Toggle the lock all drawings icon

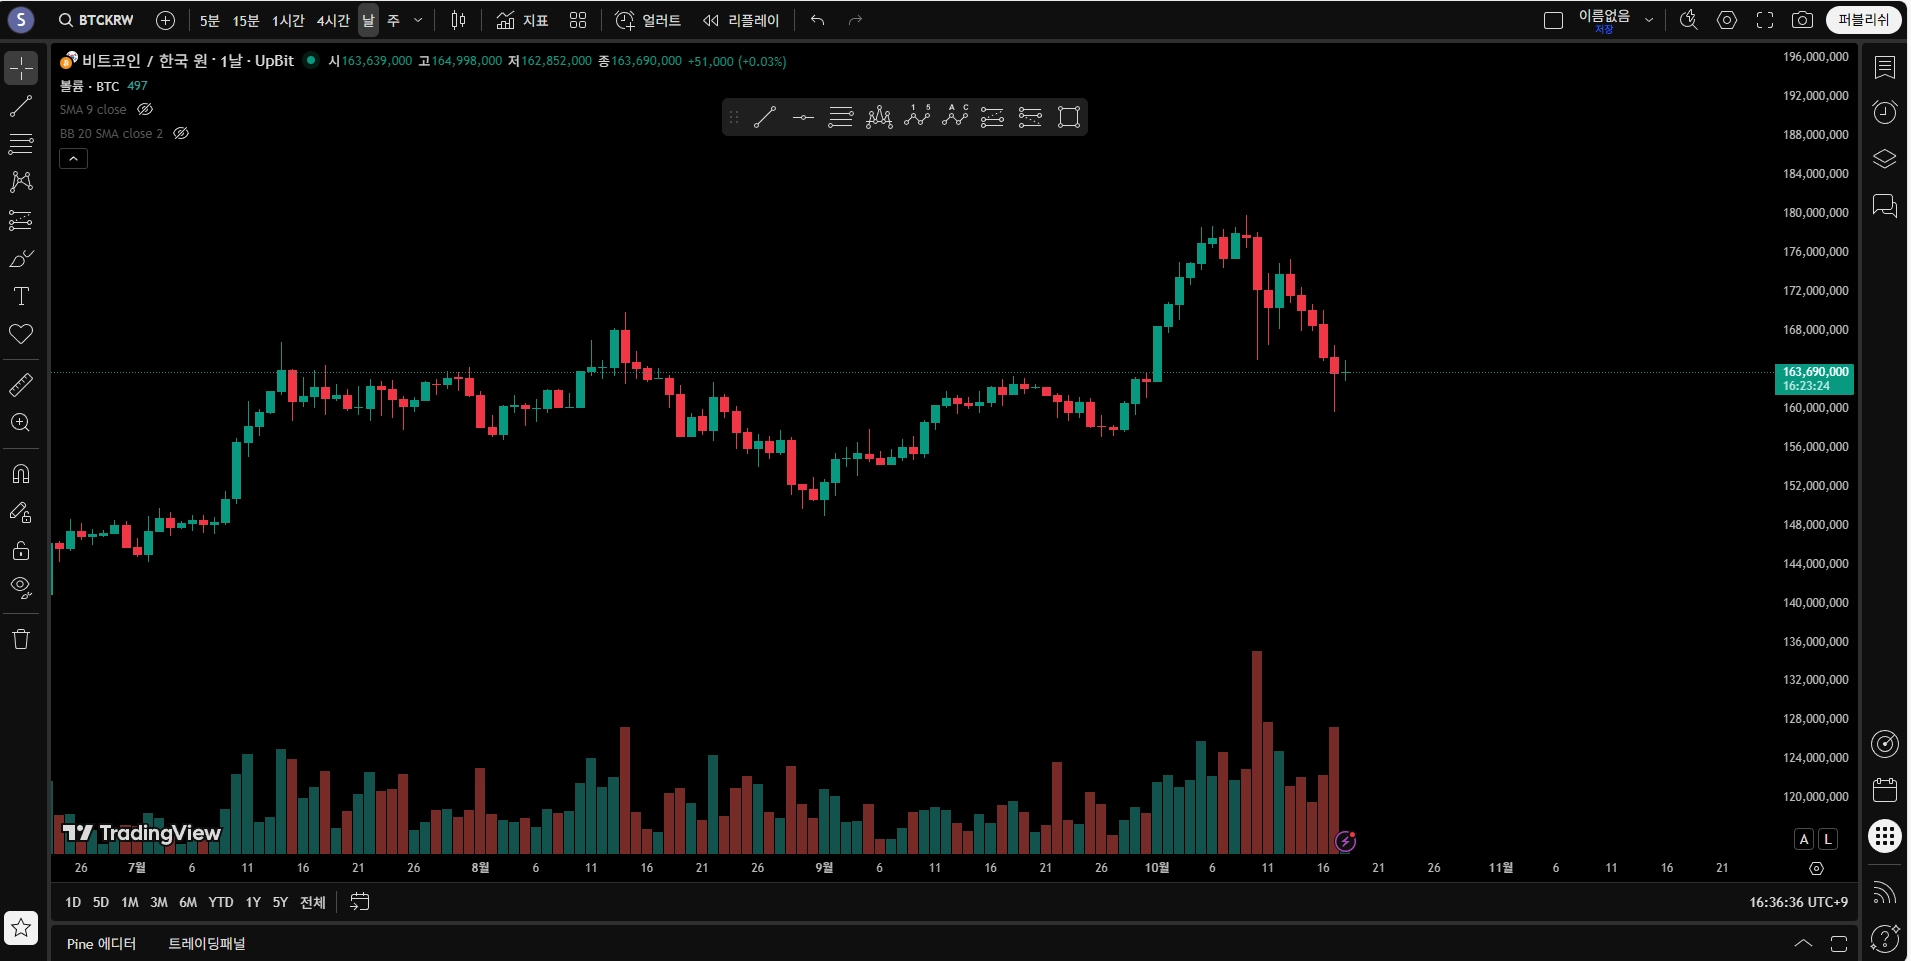click(21, 551)
